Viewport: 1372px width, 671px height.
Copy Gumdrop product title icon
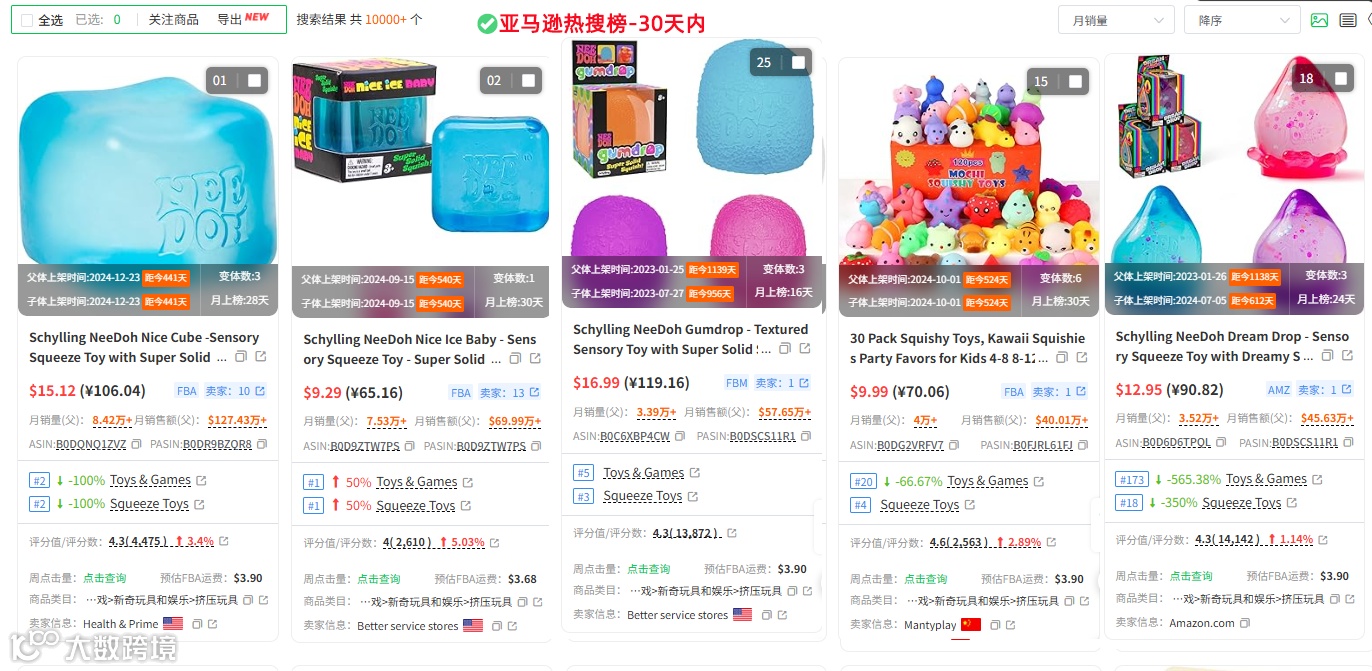[x=785, y=349]
